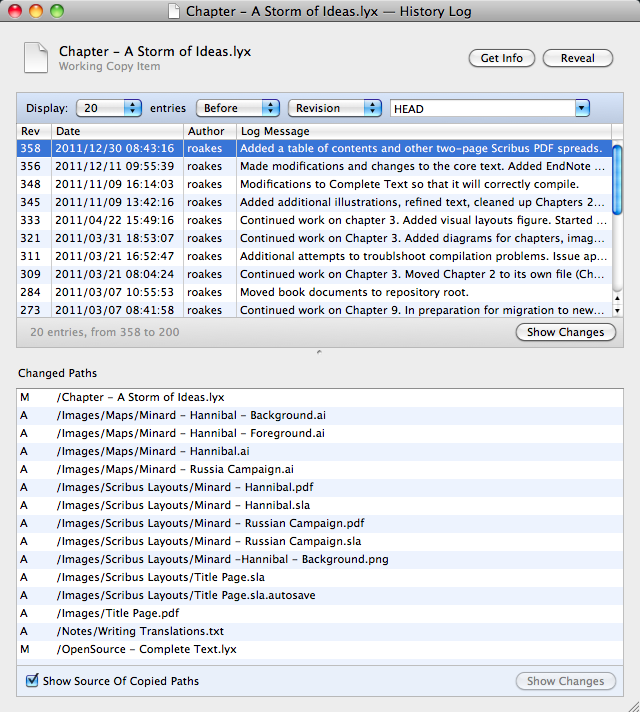Expand the HEAD combo box arrow

pos(582,108)
